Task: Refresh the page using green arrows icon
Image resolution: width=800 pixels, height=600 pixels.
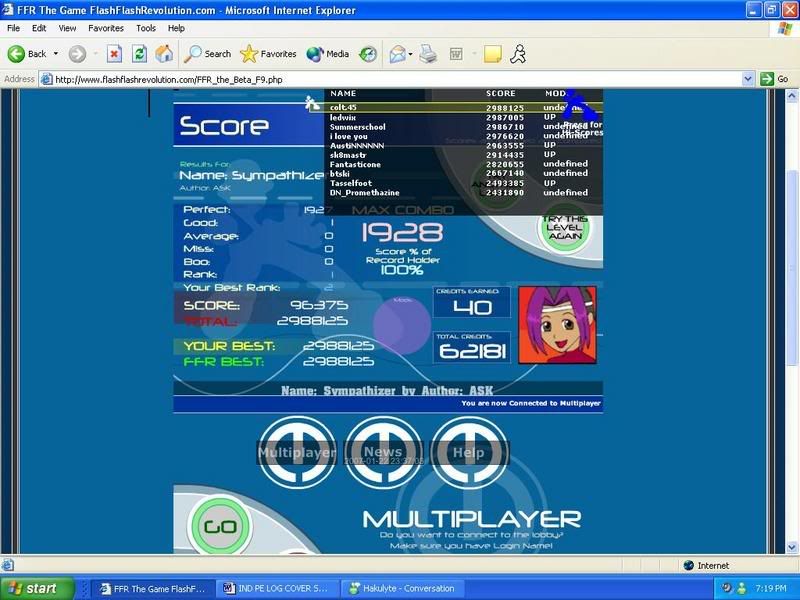Action: [x=139, y=54]
